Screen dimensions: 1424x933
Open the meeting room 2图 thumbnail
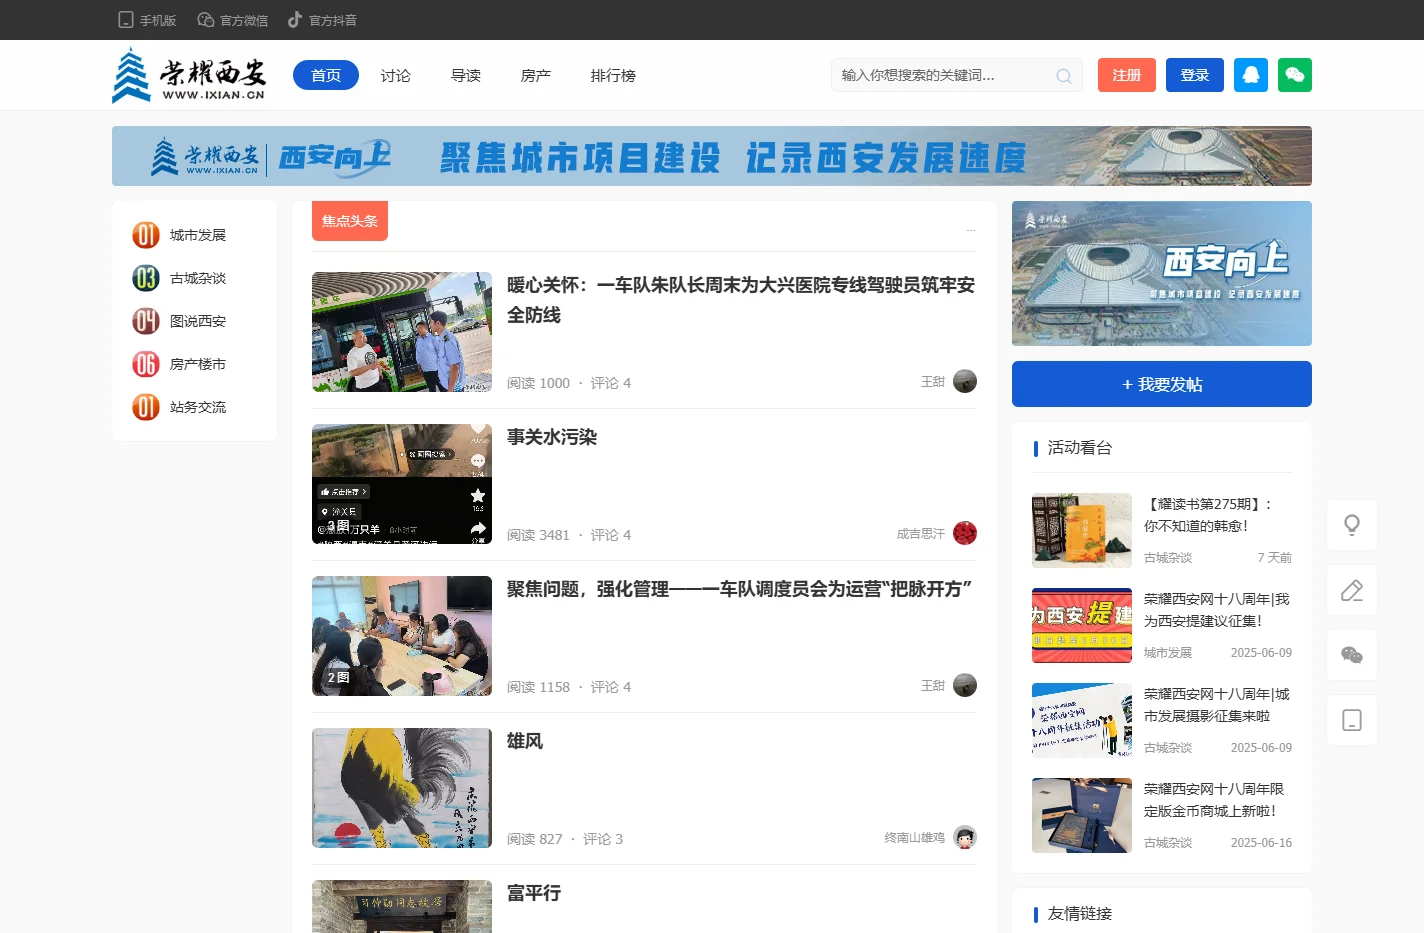pos(402,636)
